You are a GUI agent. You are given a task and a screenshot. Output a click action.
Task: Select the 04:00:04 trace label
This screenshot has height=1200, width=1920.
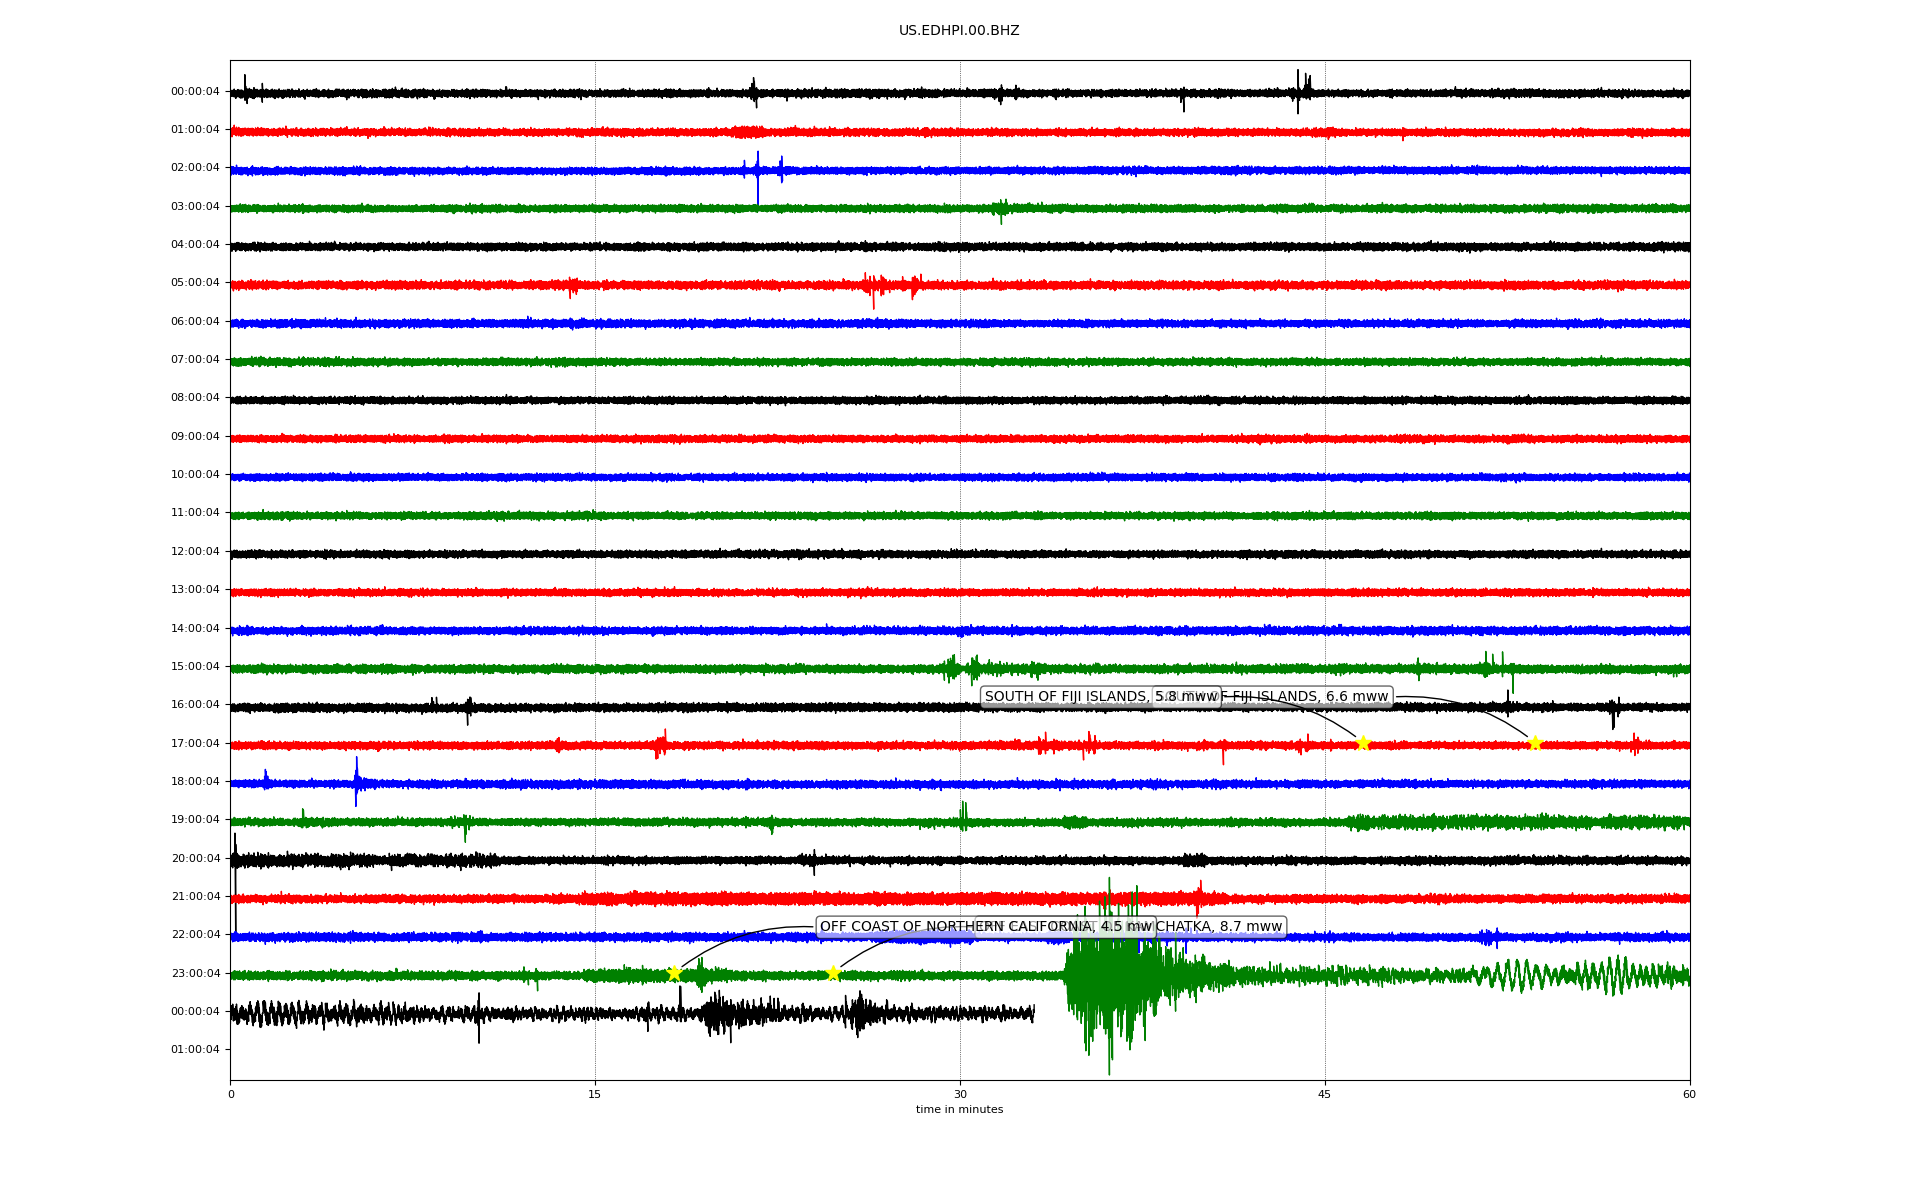[x=195, y=245]
